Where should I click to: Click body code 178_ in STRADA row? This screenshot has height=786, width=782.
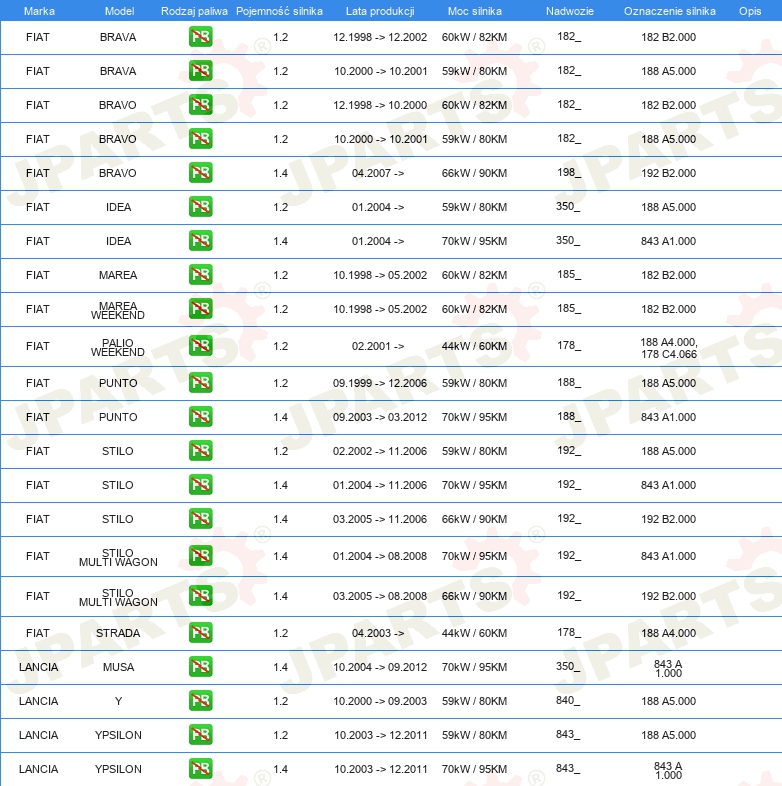pos(569,633)
